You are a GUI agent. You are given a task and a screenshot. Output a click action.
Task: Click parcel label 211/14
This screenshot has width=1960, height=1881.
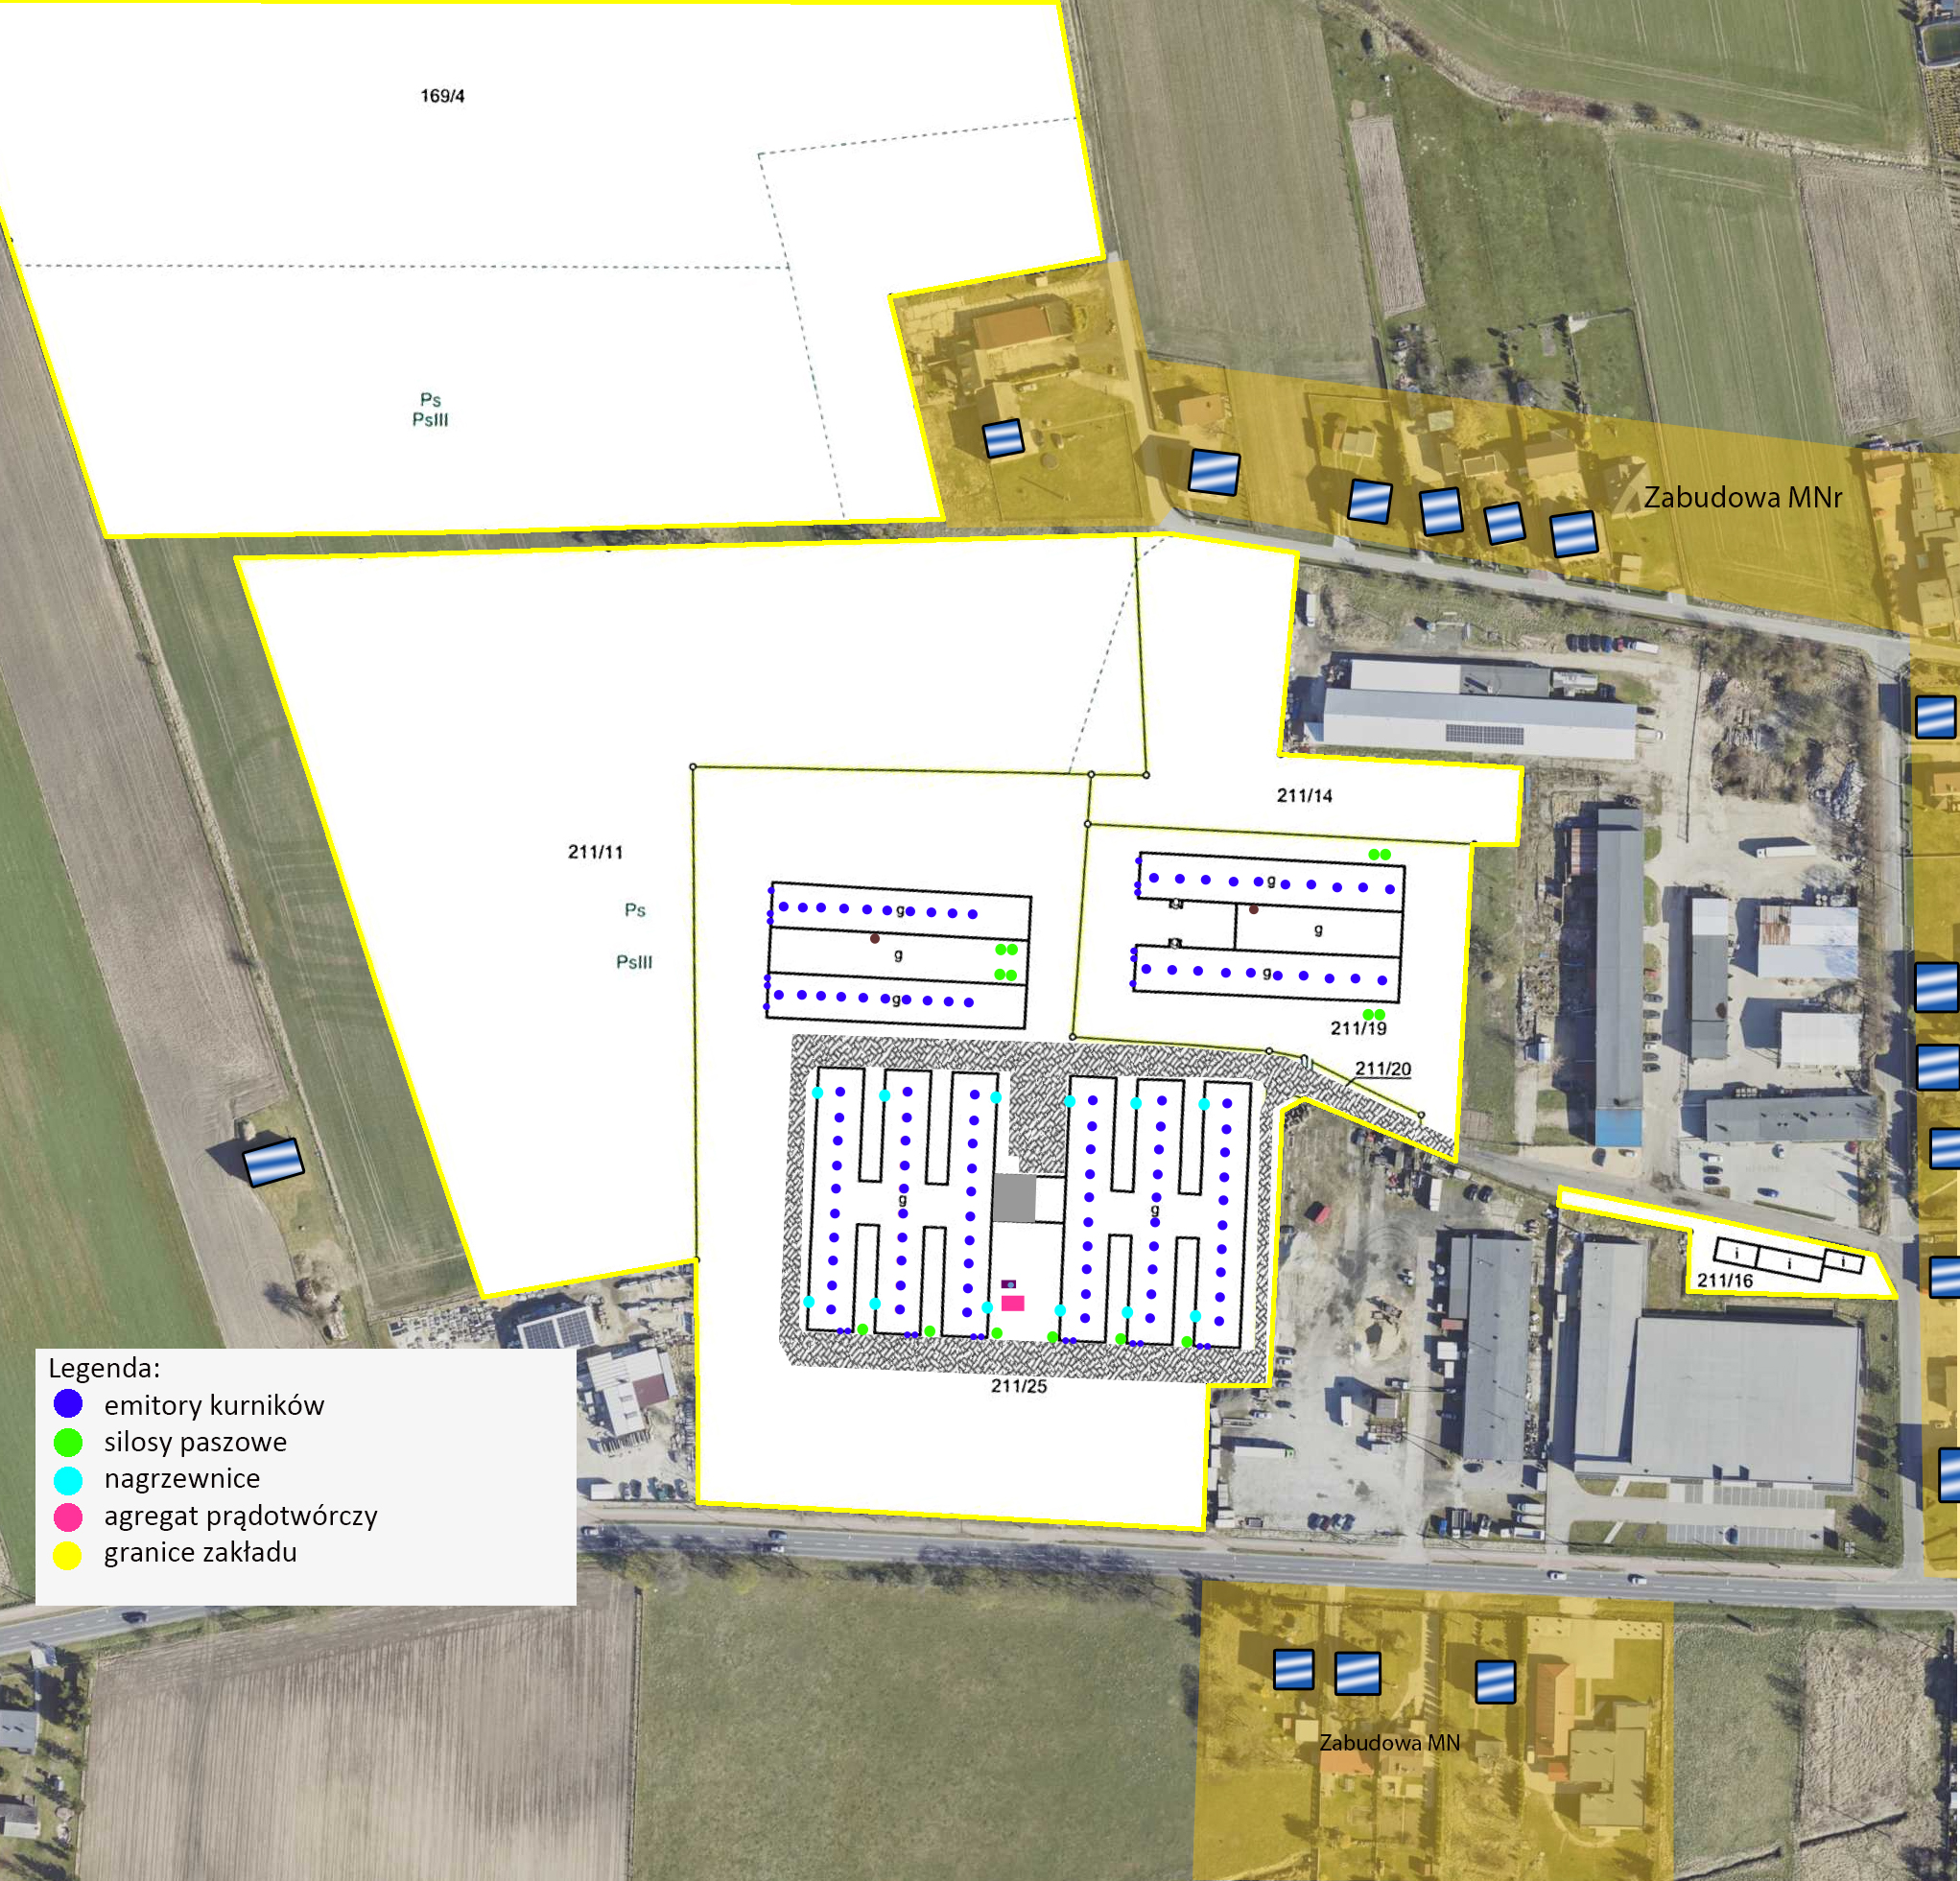1304,796
